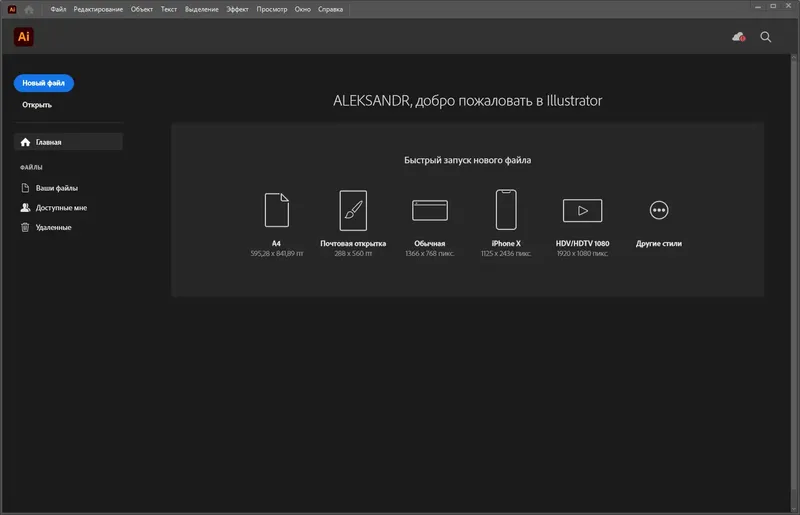Click the 1125 x 2436 пикс. size text
Image resolution: width=800 pixels, height=515 pixels.
(506, 254)
